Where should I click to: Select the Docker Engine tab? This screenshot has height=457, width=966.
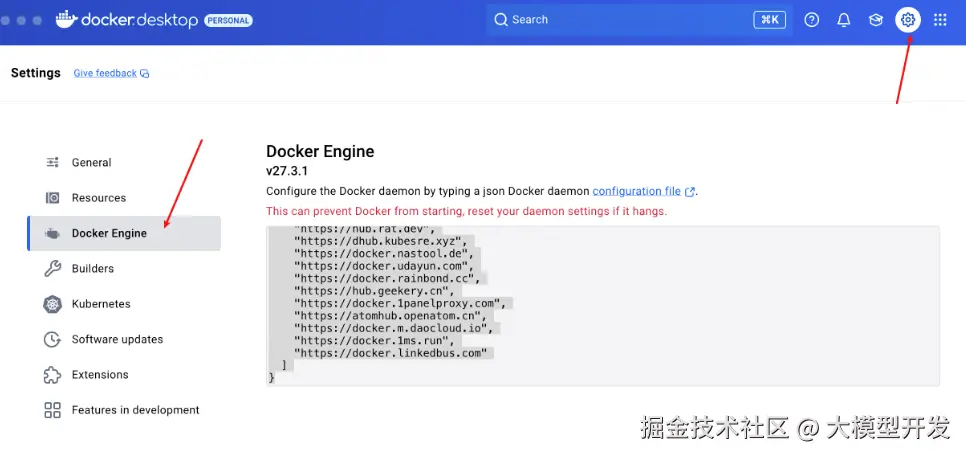(124, 233)
